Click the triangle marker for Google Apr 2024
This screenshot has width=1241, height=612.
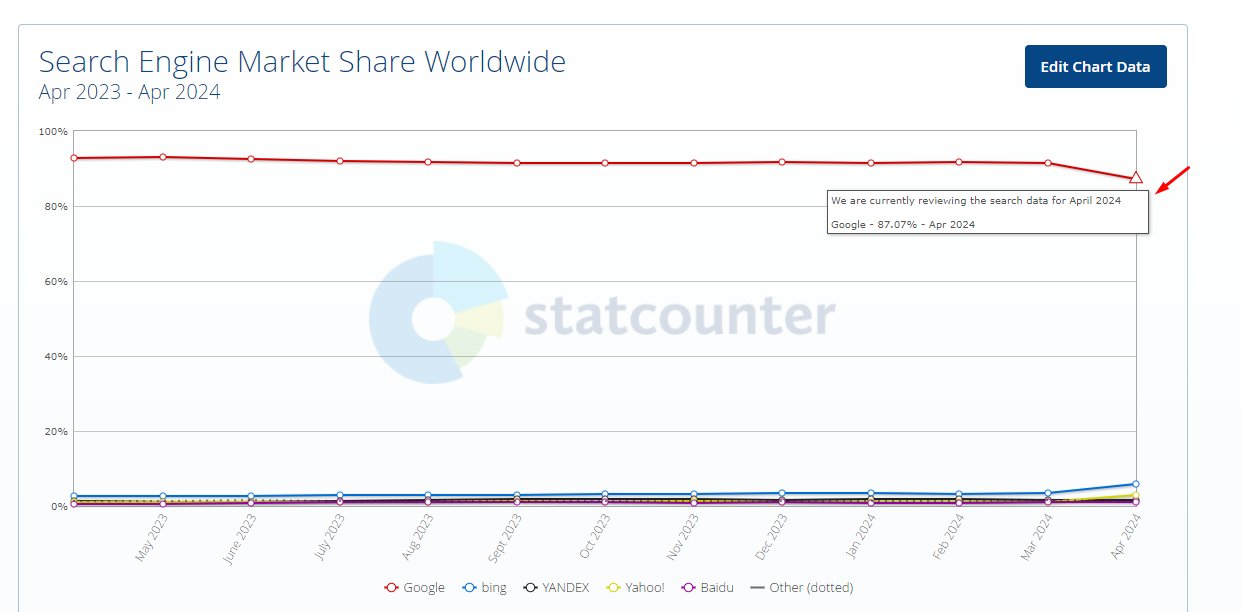(1136, 177)
